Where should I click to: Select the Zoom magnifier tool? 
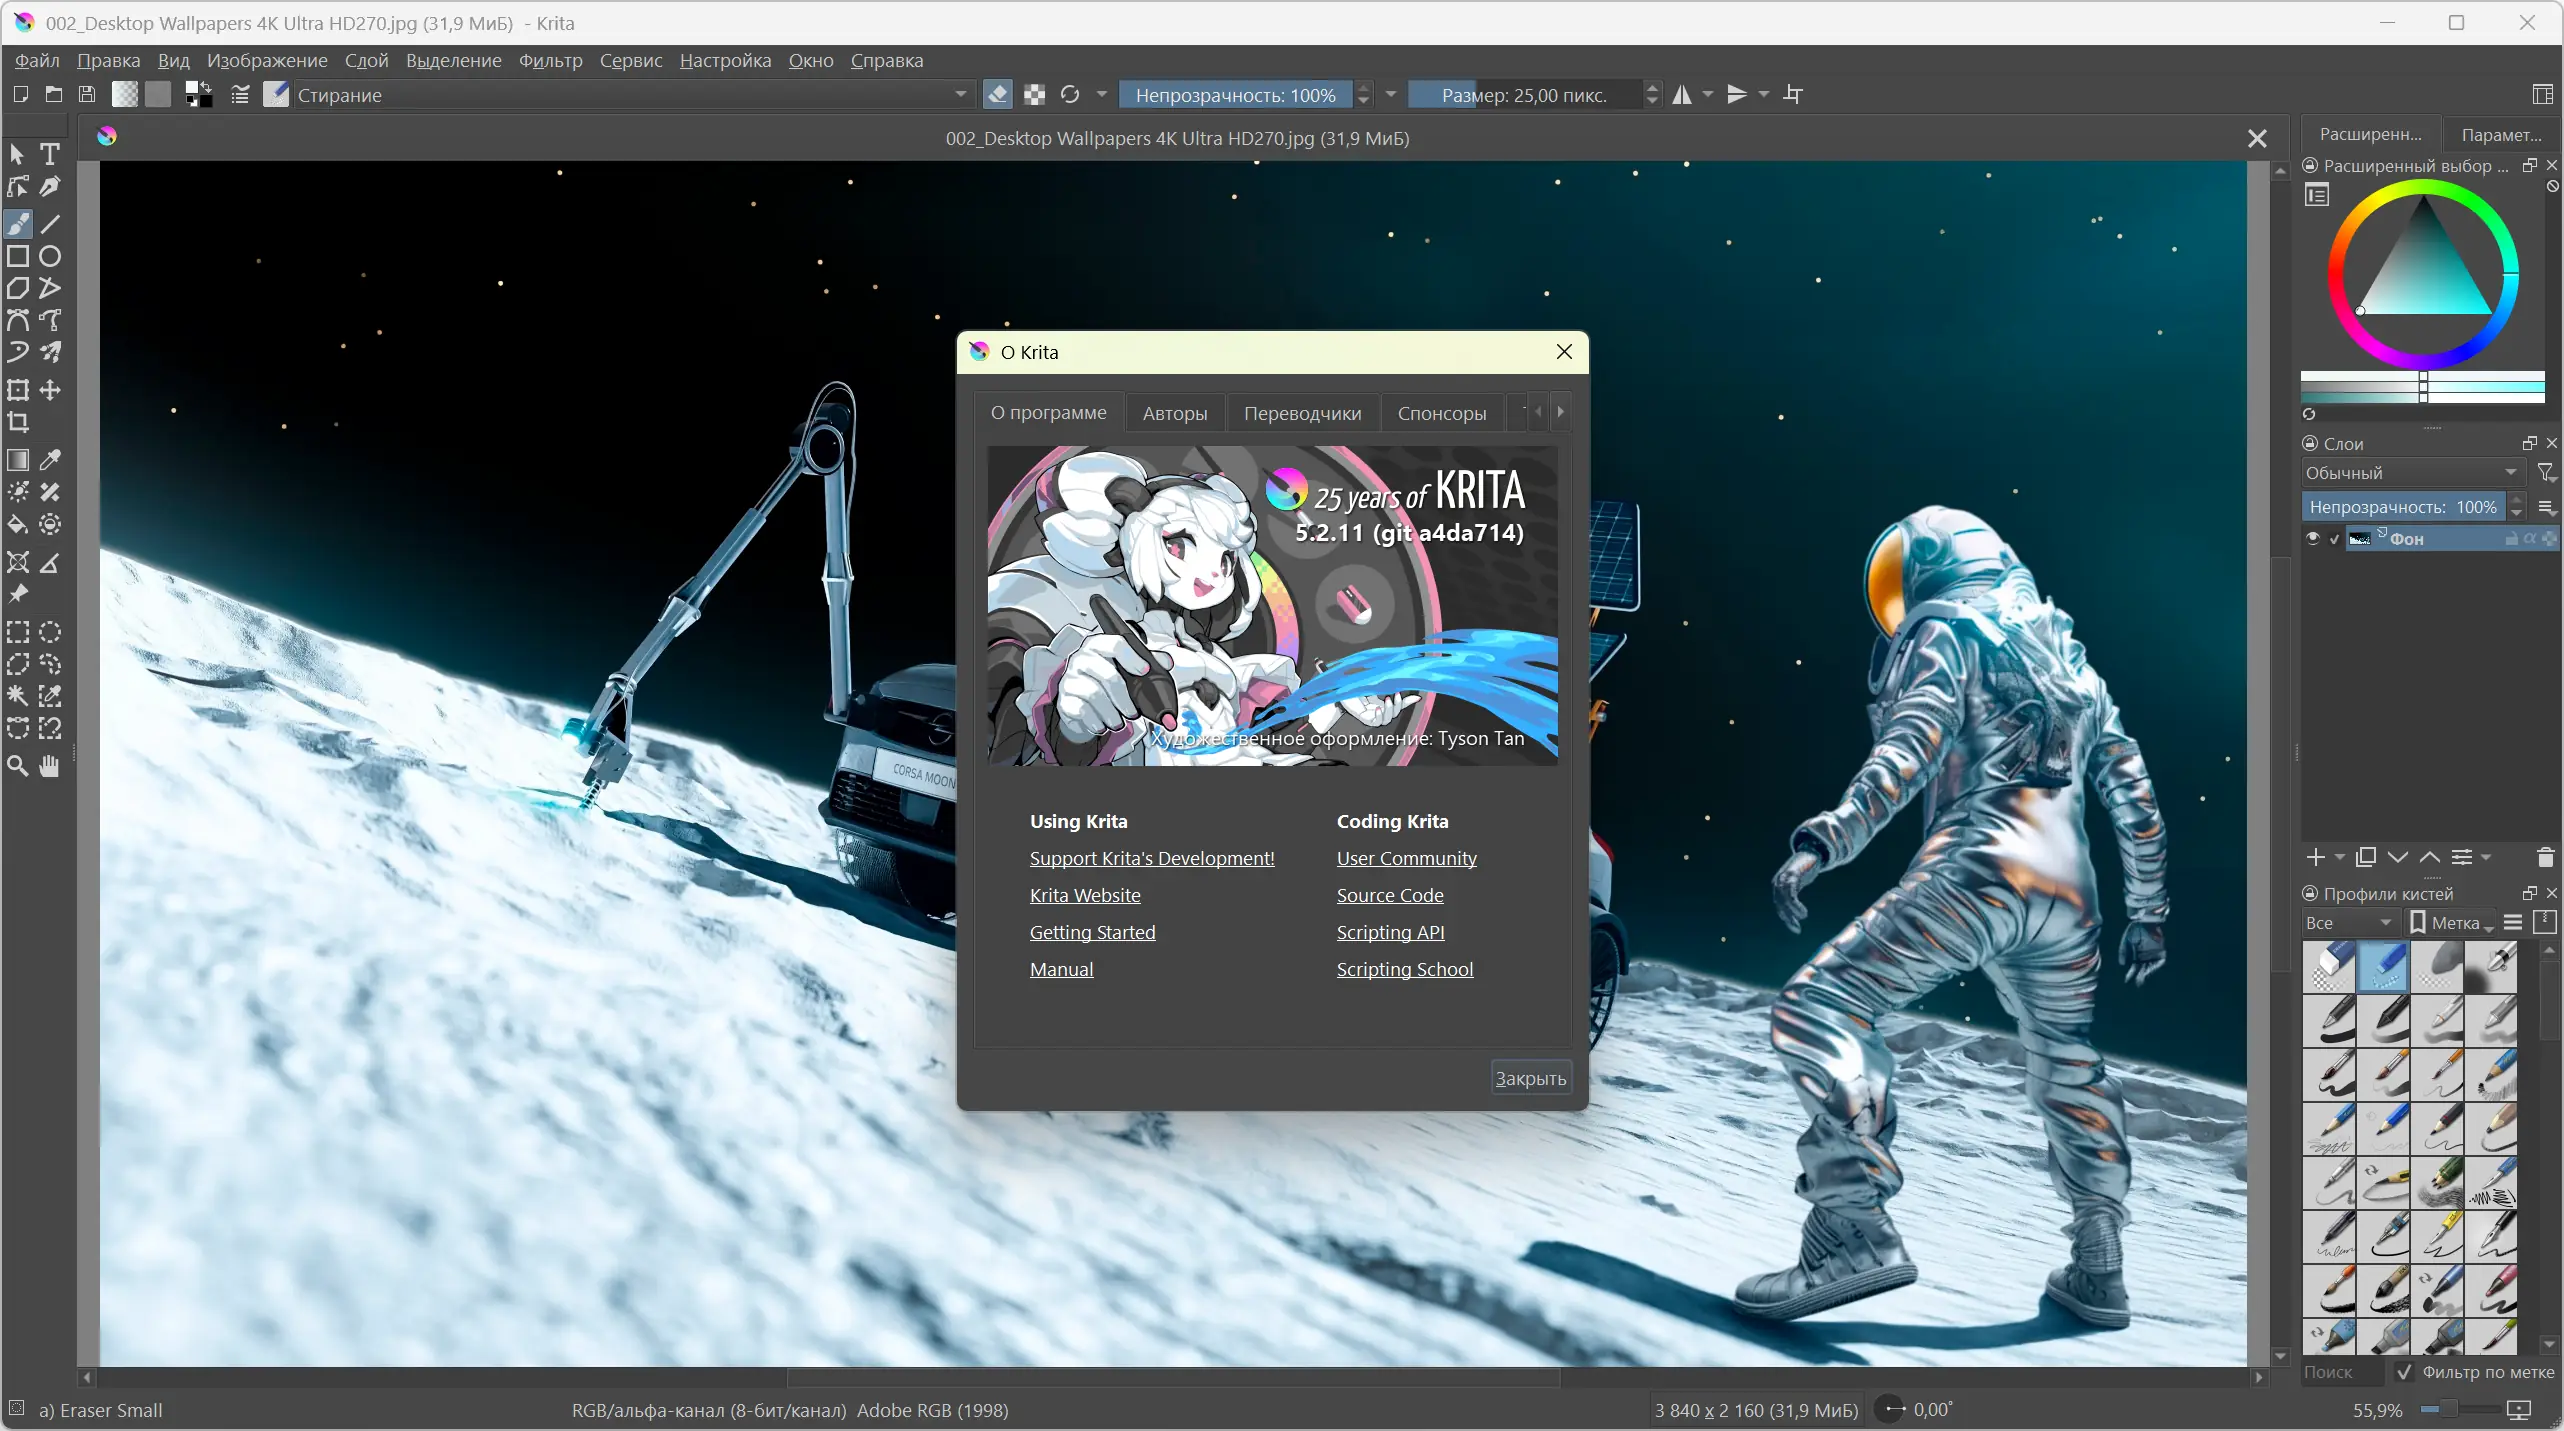[x=18, y=767]
